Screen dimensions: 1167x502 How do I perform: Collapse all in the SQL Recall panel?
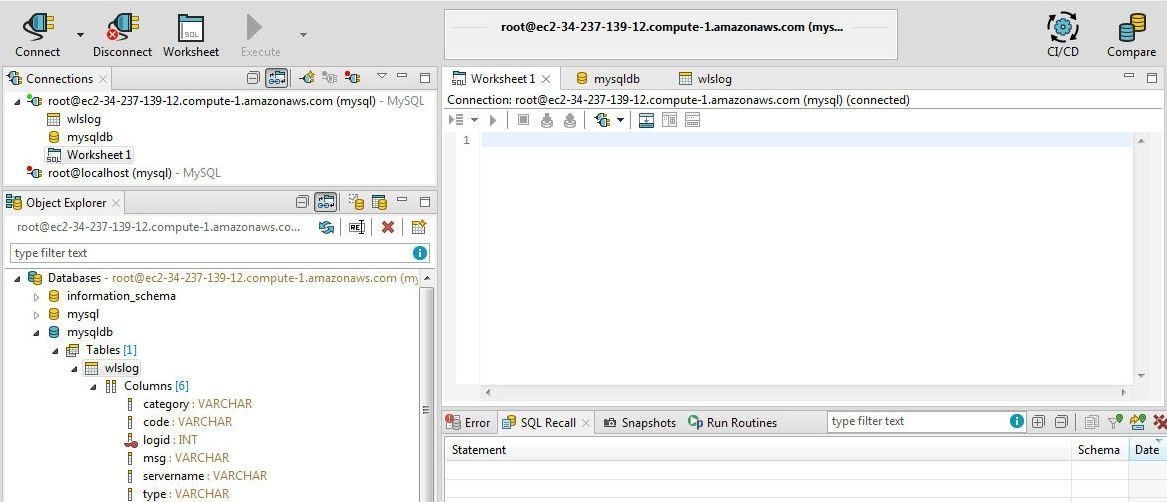1061,422
